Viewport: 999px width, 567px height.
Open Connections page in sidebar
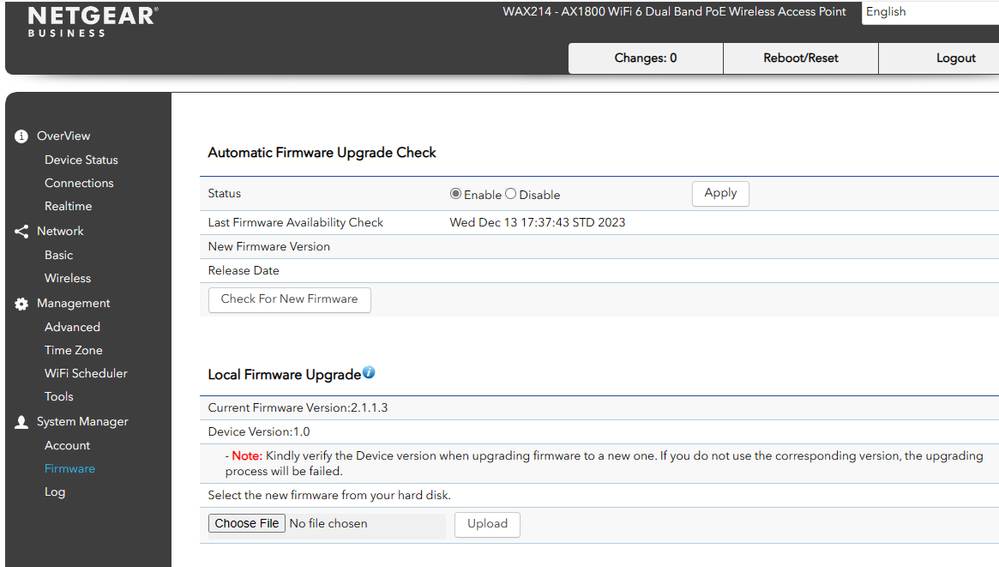pos(79,183)
